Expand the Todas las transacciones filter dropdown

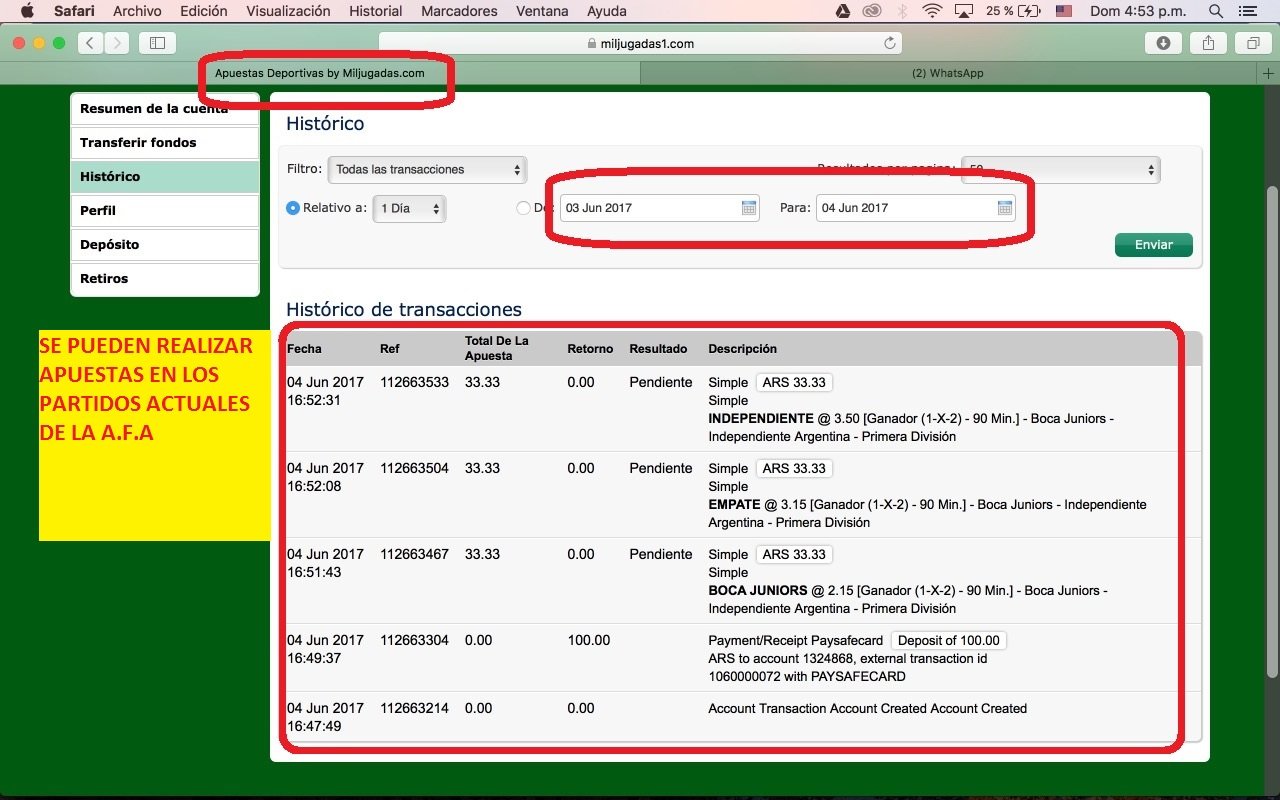coord(428,169)
